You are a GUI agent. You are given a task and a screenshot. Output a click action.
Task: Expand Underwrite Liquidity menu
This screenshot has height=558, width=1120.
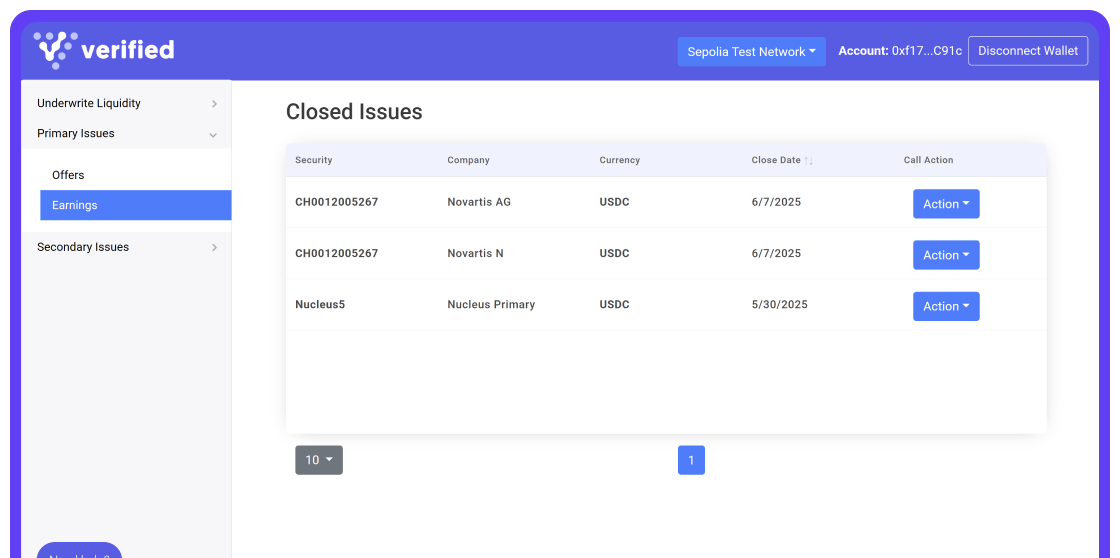click(127, 104)
